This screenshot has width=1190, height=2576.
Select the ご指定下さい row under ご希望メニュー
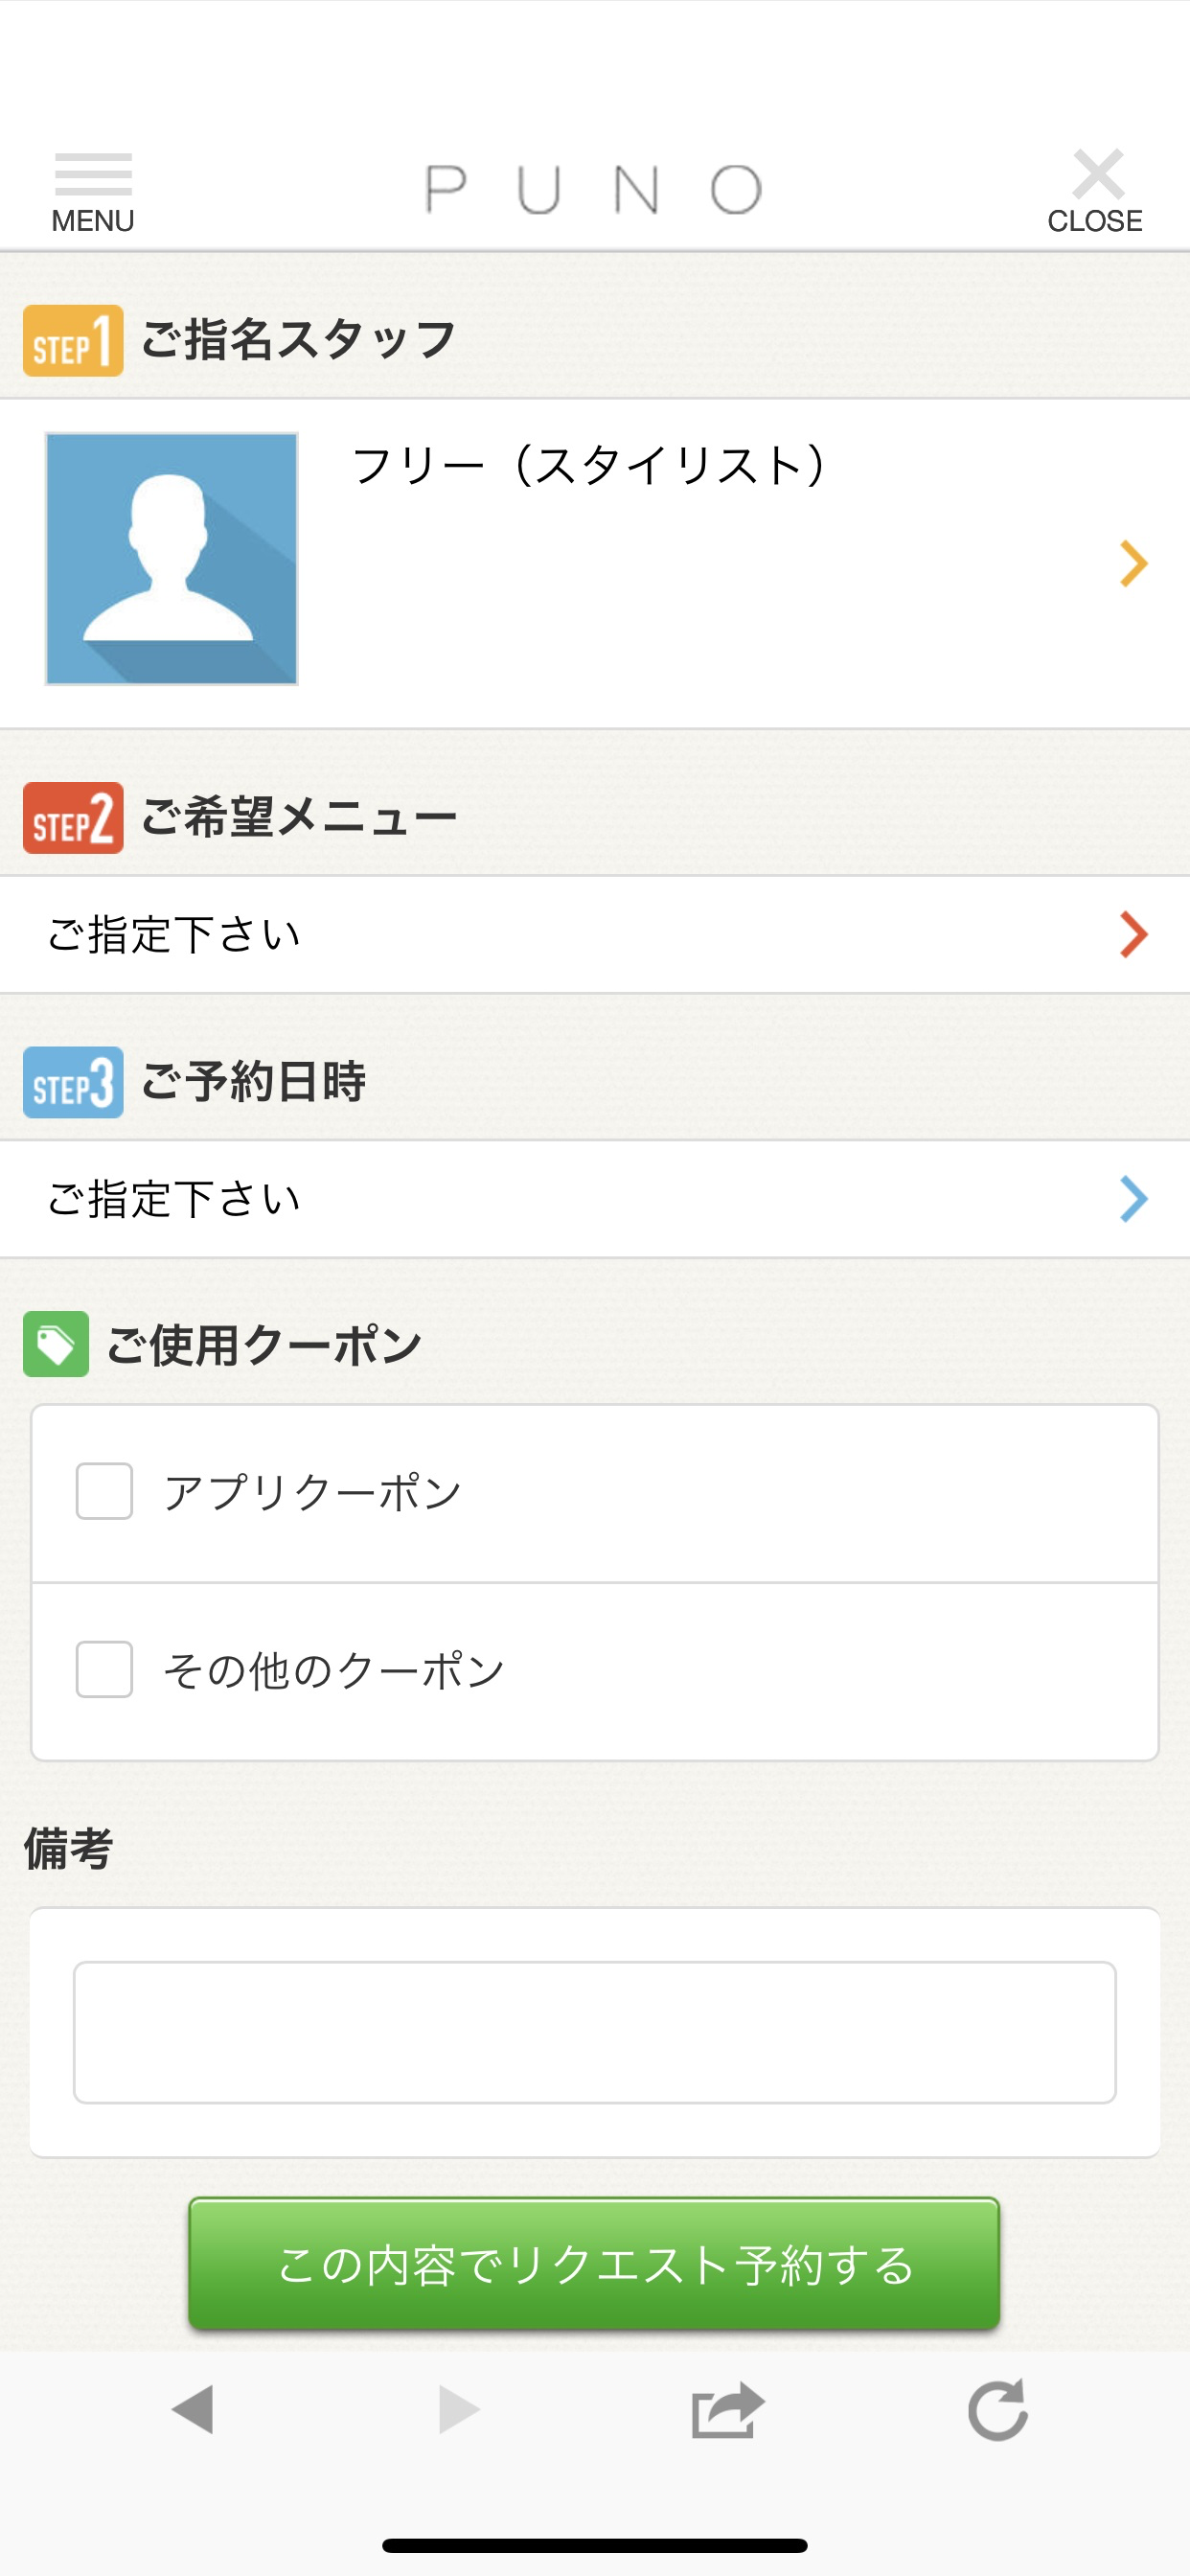point(595,935)
